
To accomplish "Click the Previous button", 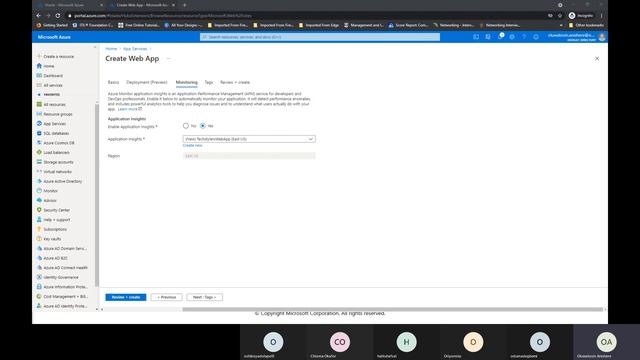I will click(x=167, y=297).
